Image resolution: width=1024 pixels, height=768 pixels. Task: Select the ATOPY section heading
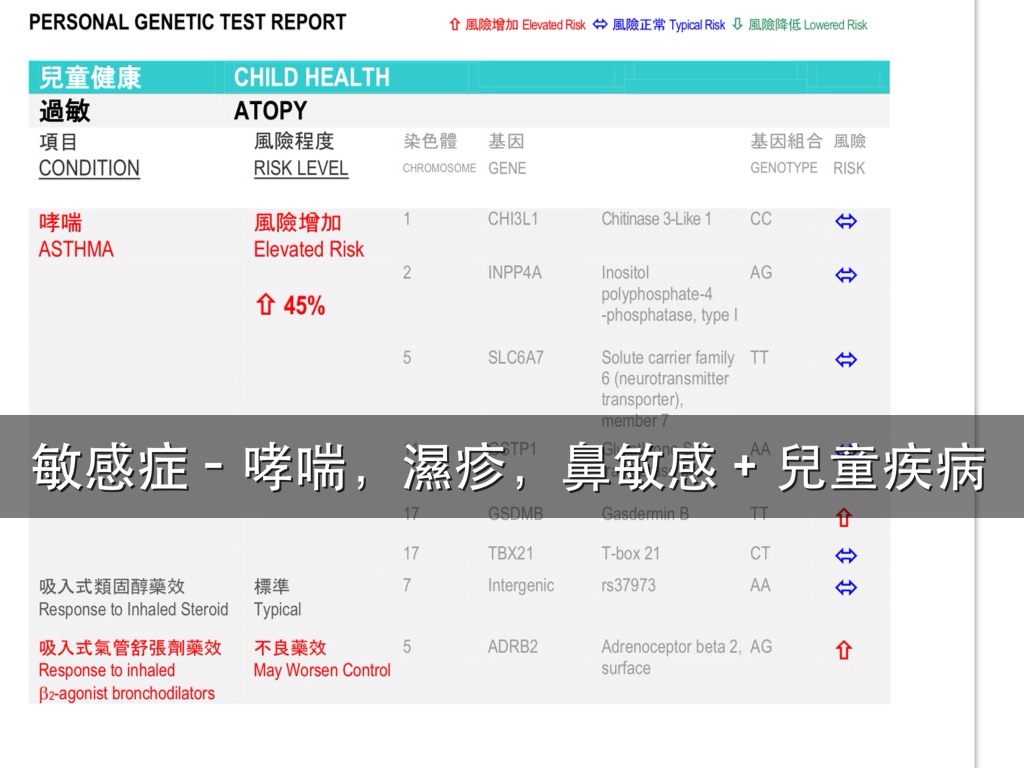(x=270, y=110)
